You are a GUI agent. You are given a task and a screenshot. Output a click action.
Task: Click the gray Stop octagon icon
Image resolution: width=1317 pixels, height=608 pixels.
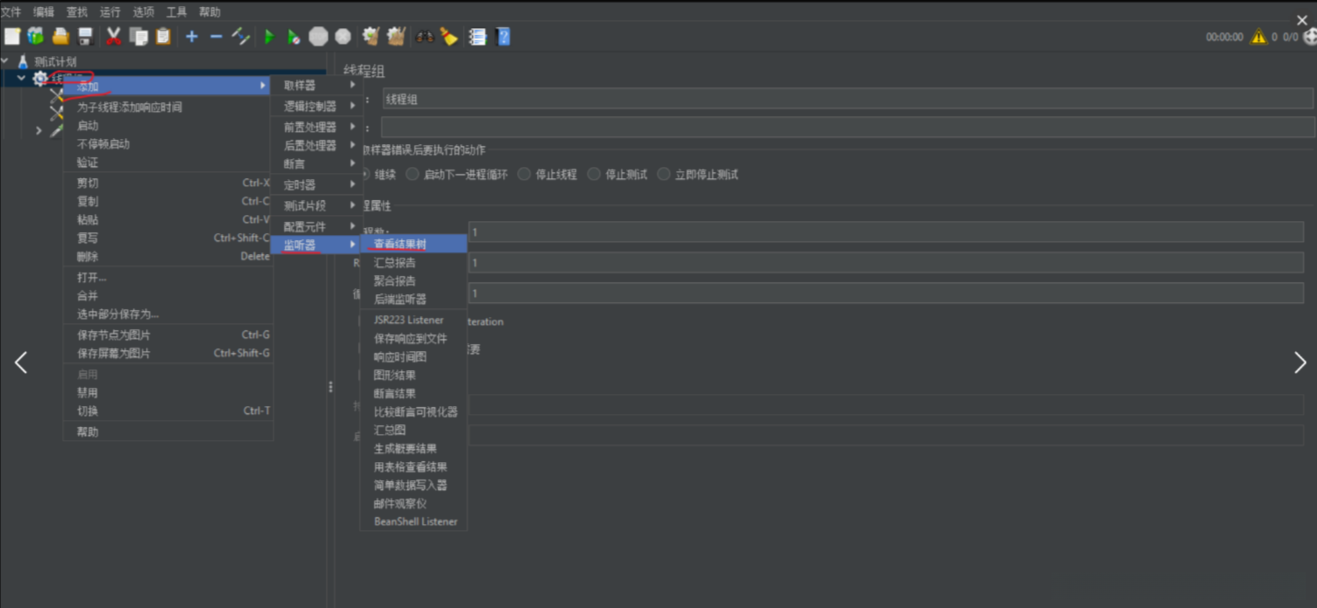pos(318,36)
